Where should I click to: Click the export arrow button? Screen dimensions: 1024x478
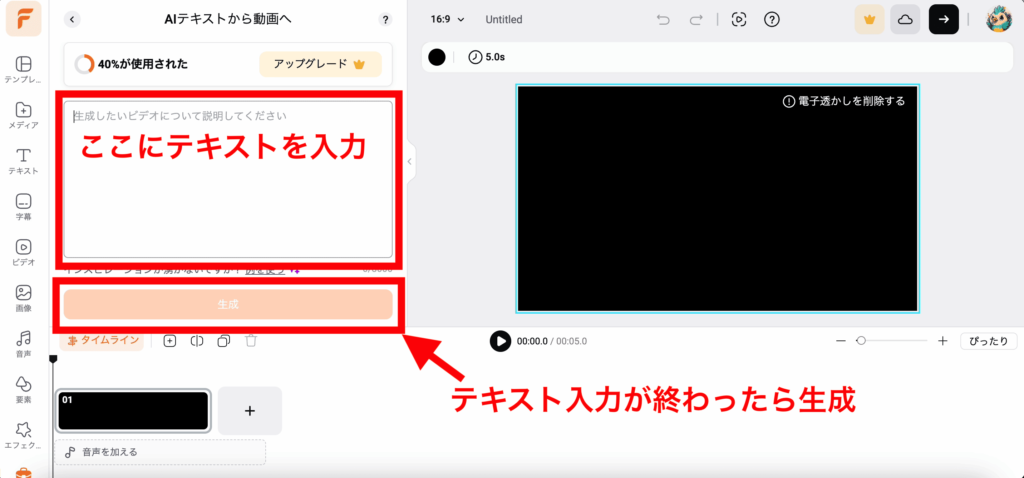tap(944, 20)
